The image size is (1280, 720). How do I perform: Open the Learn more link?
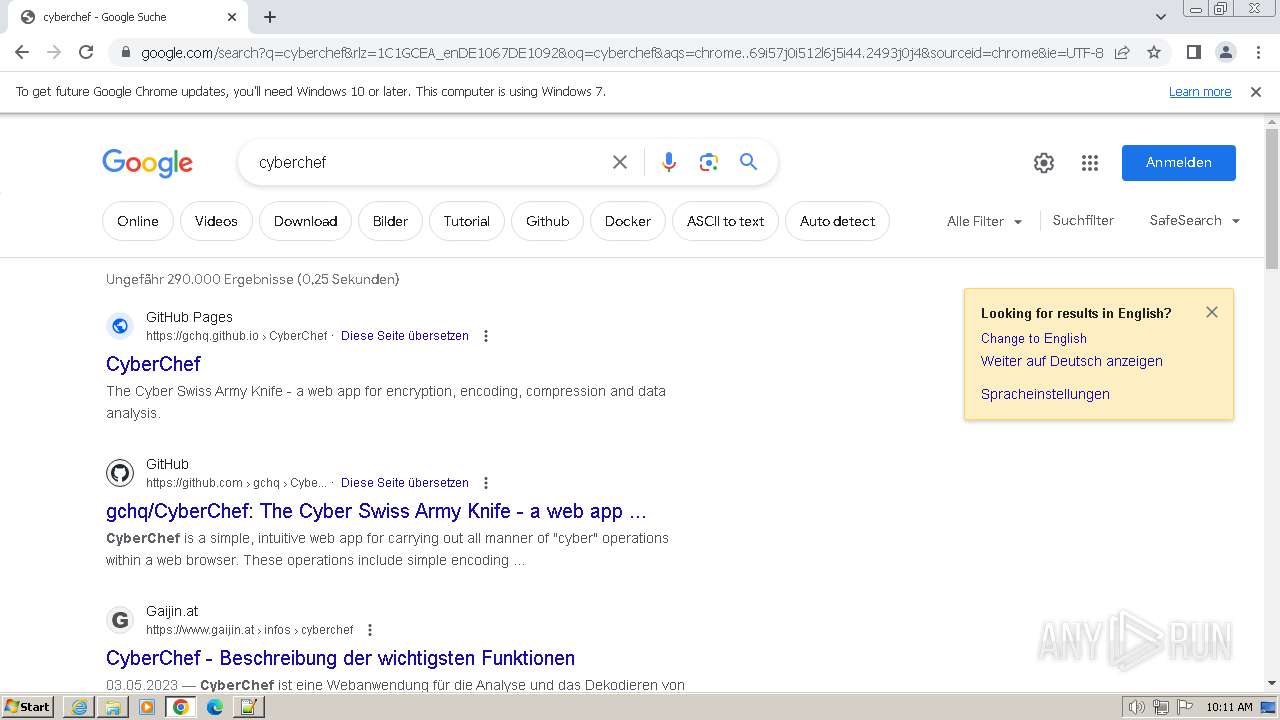click(1200, 92)
